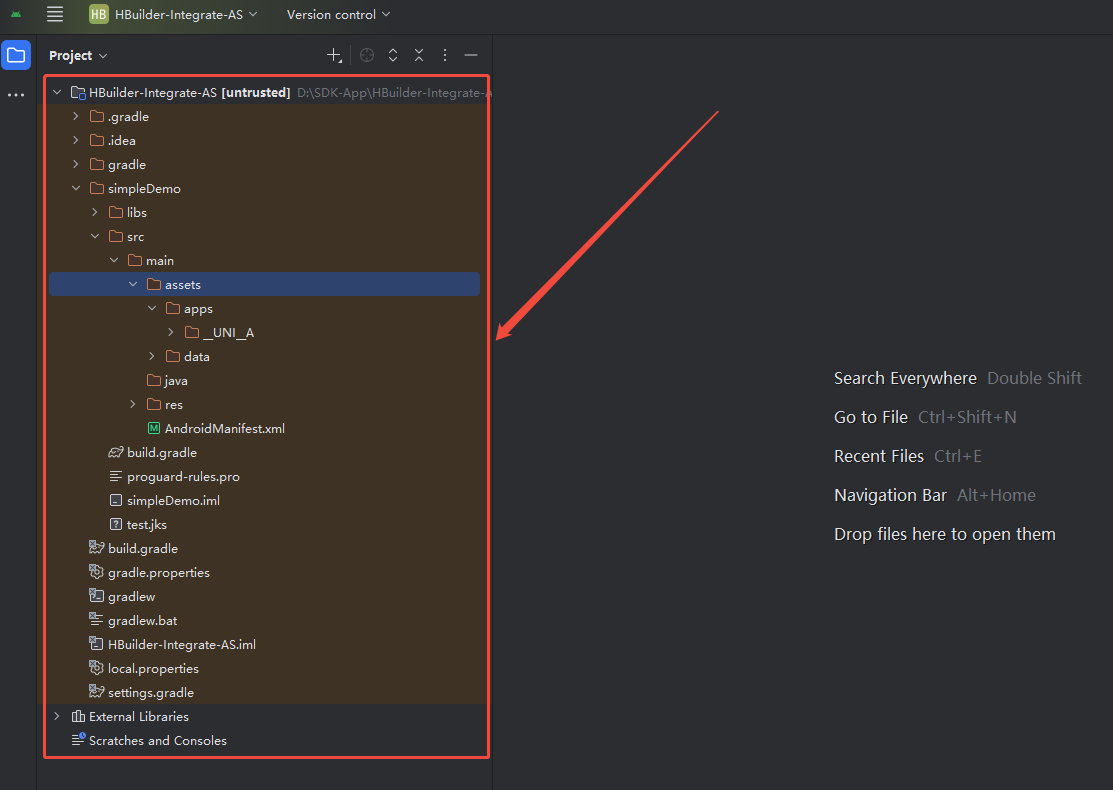Open More tool windows ellipsis
The width and height of the screenshot is (1113, 790).
pyautogui.click(x=16, y=95)
